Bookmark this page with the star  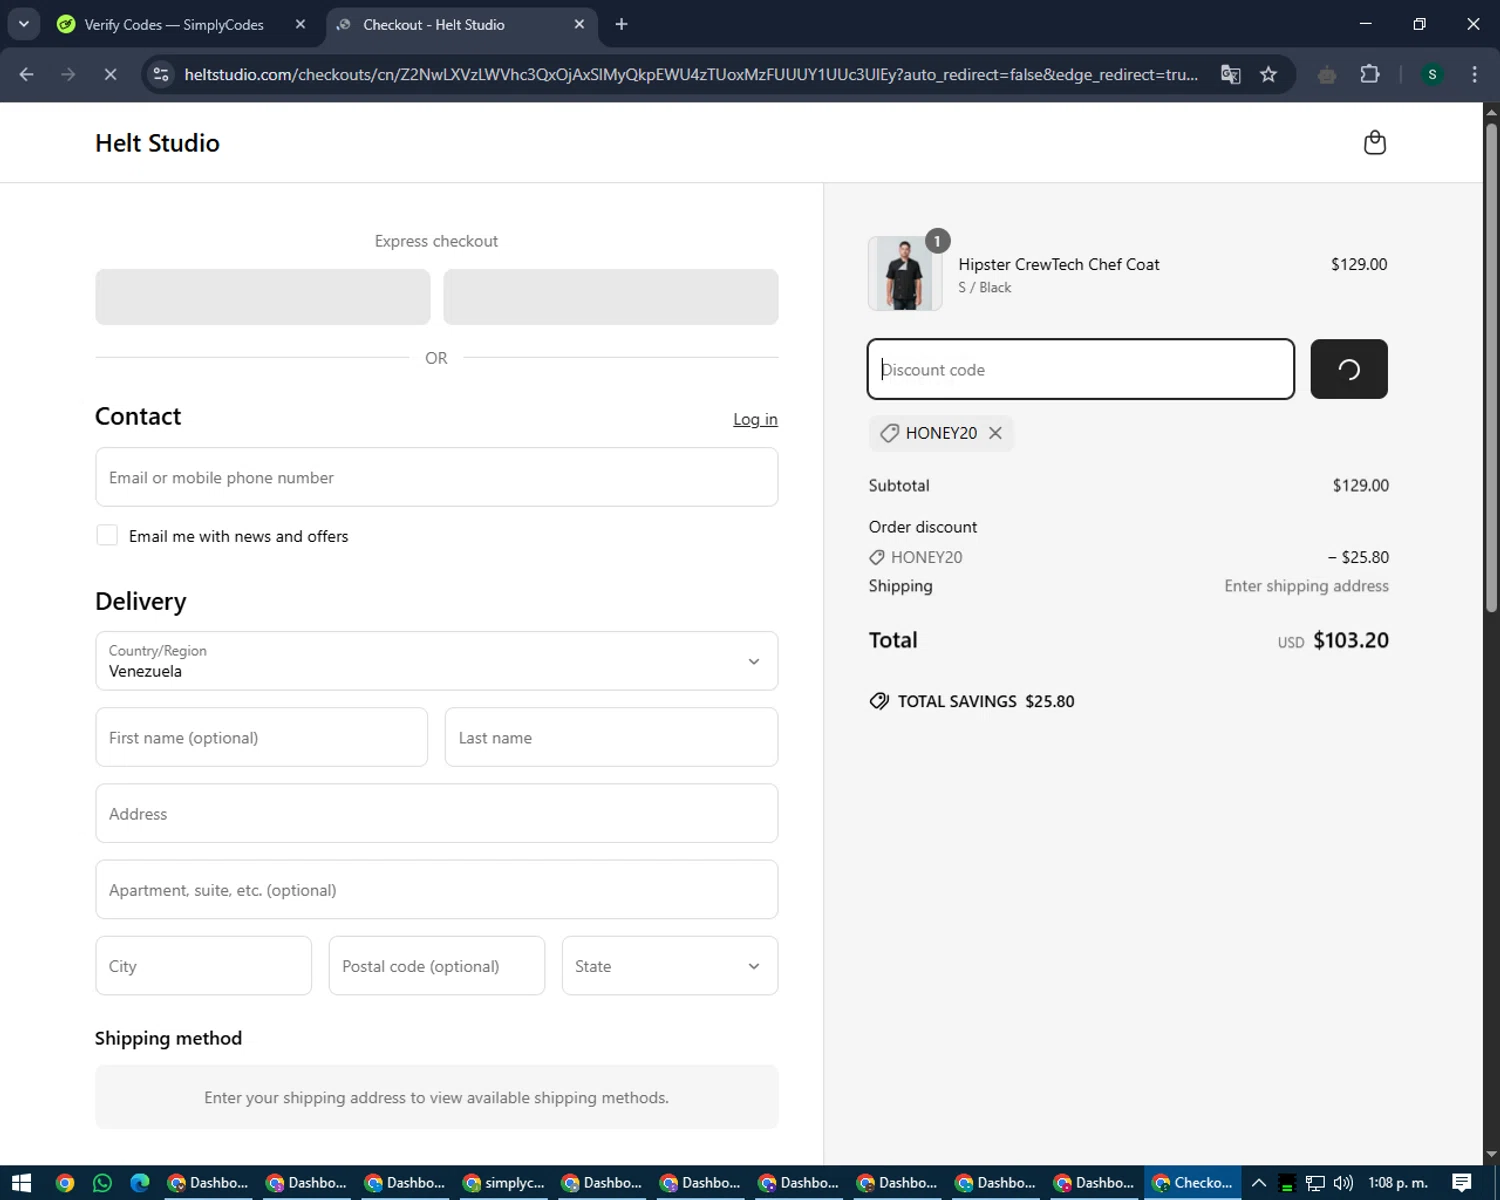(1268, 74)
